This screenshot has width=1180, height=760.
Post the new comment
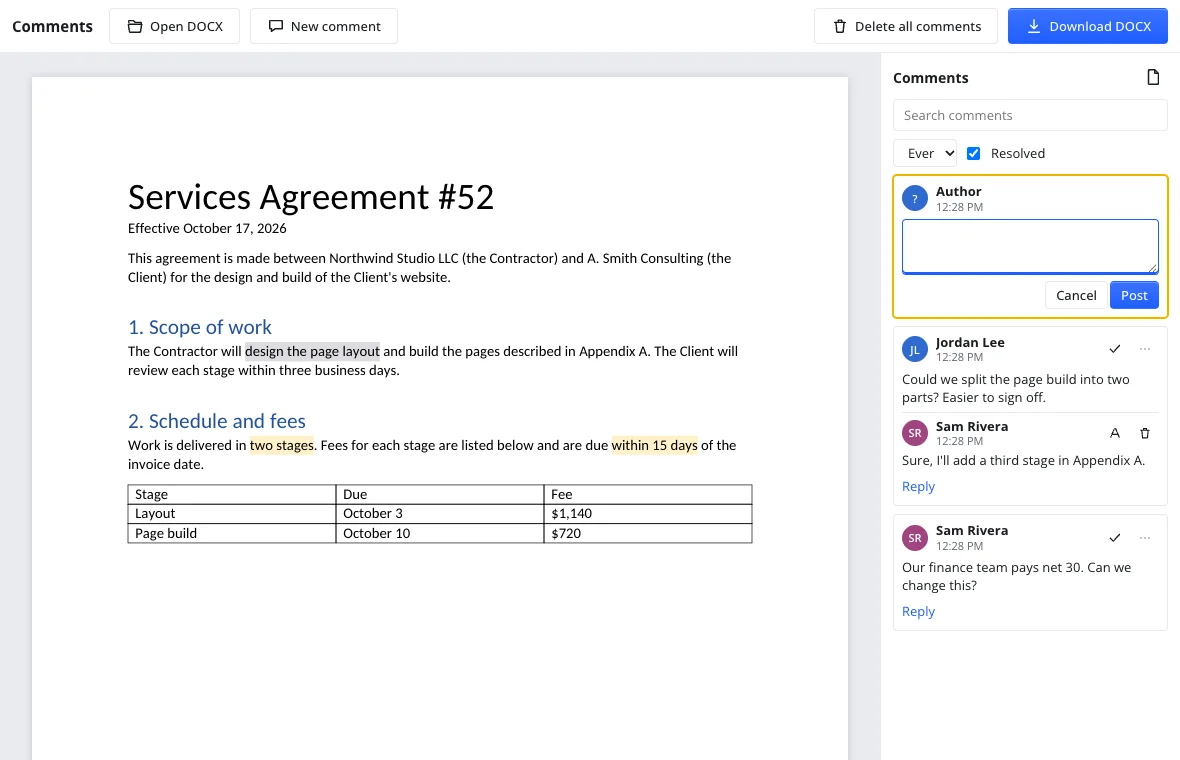coord(1134,296)
